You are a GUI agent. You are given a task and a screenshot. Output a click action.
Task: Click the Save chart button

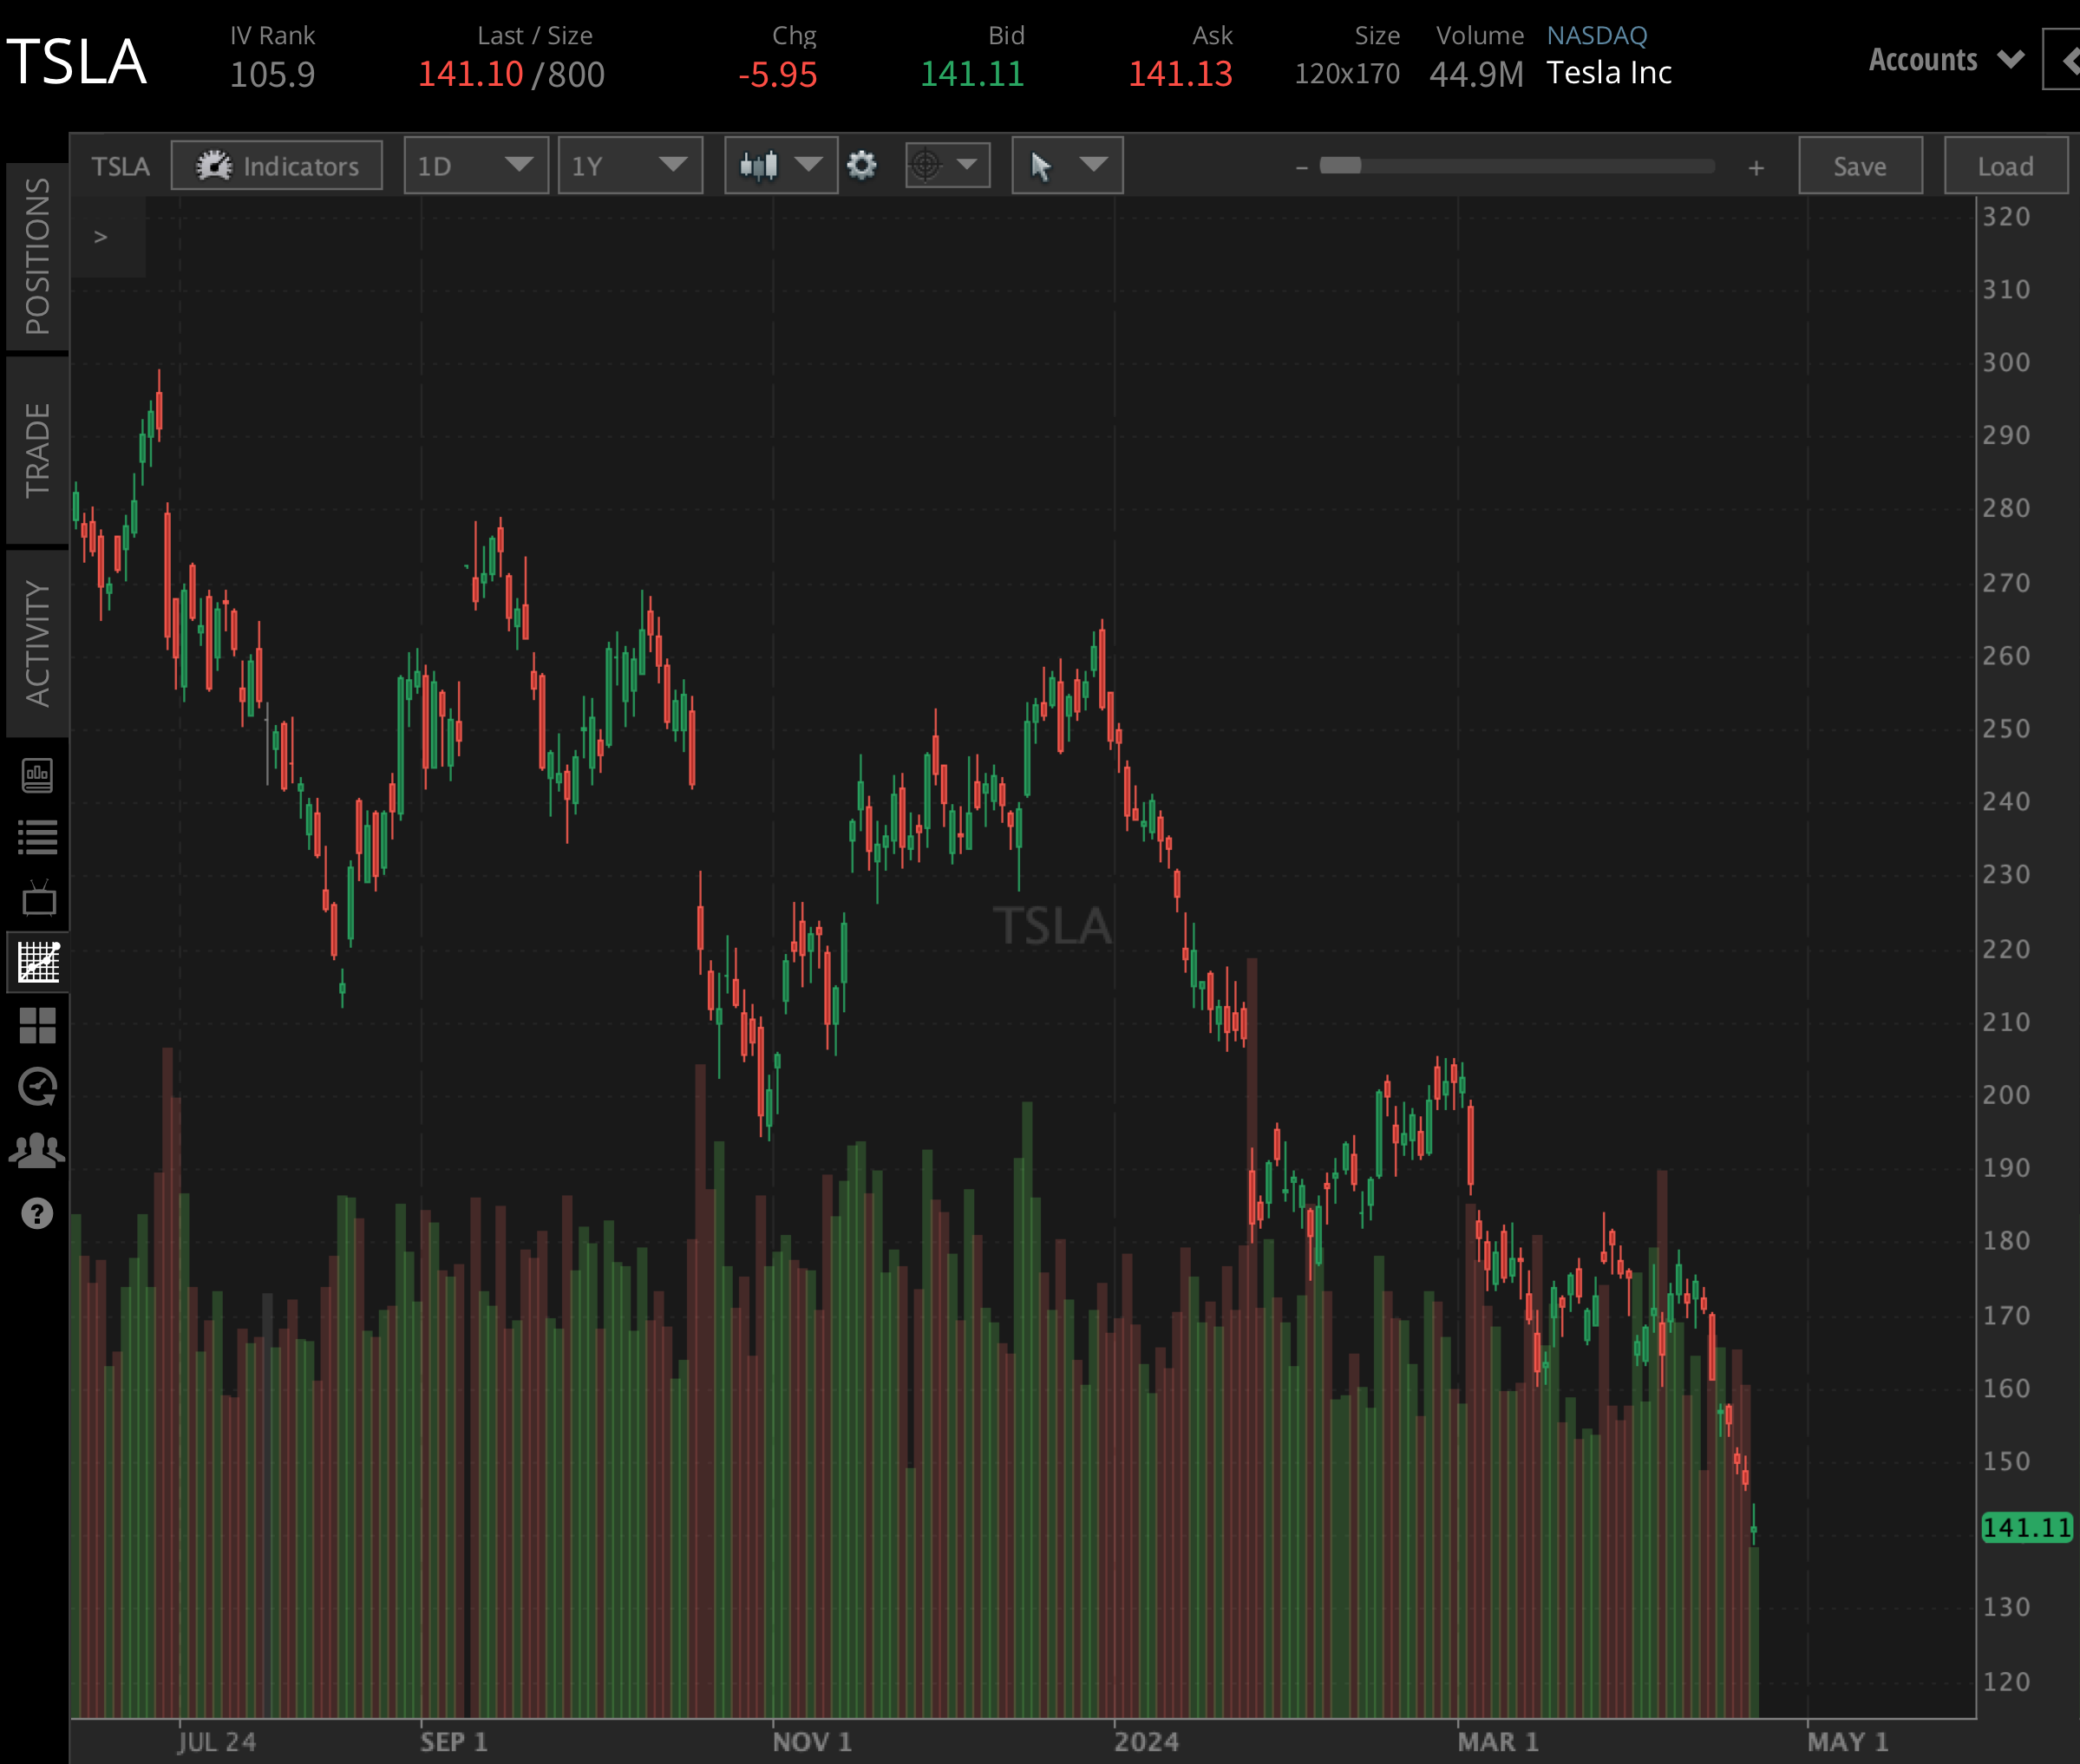1859,166
